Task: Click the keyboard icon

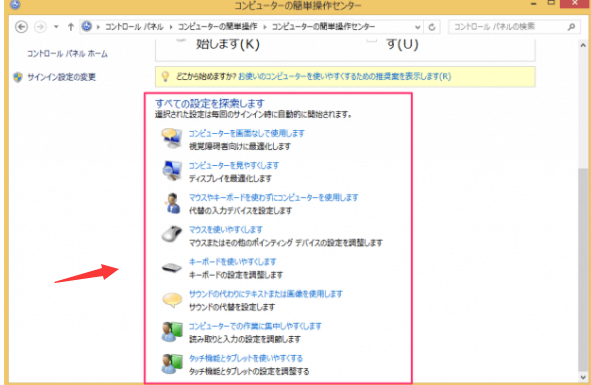Action: [172, 267]
